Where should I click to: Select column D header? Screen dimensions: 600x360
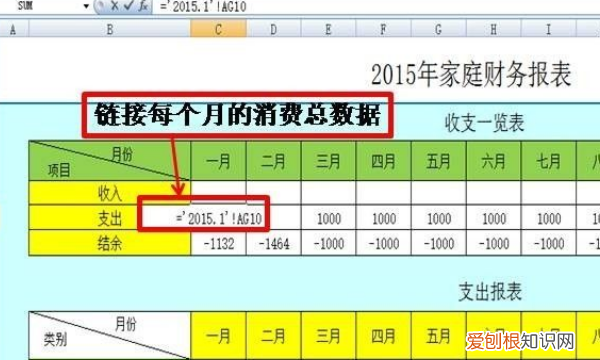click(273, 29)
